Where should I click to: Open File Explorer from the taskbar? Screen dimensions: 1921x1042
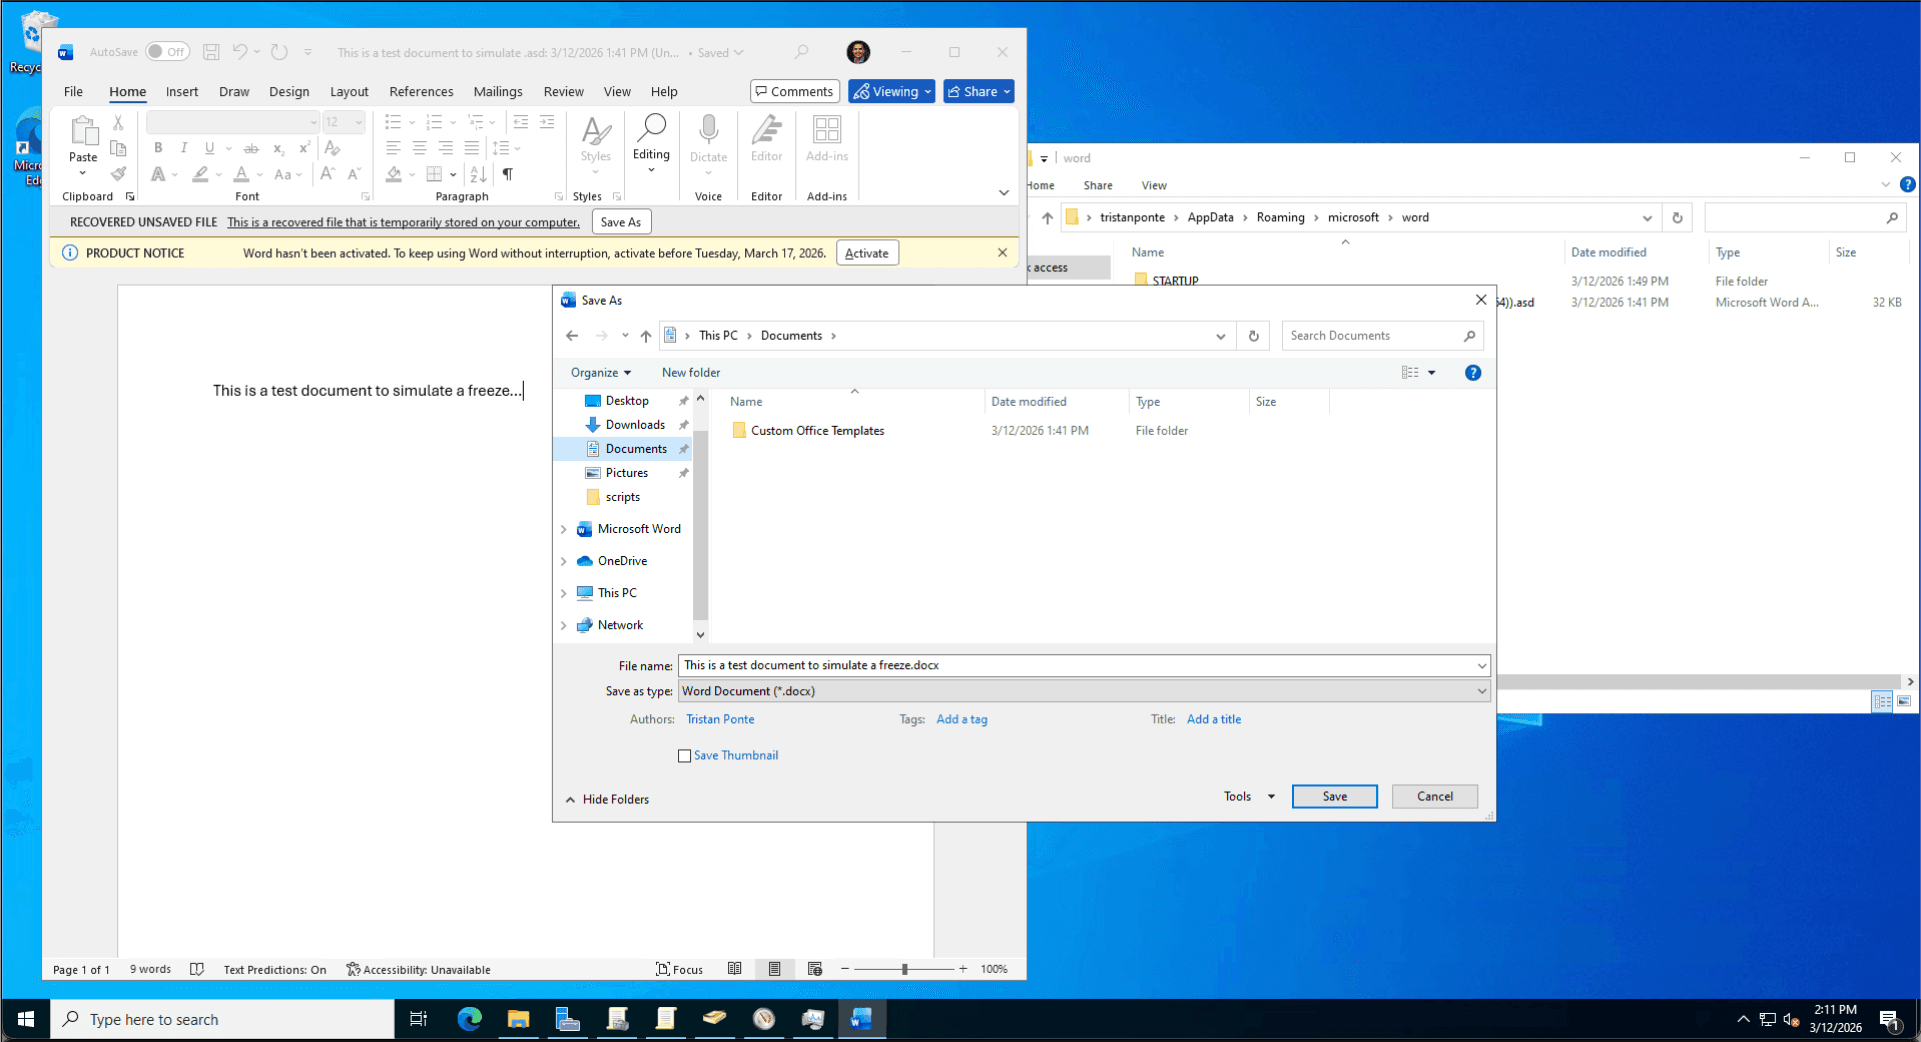pyautogui.click(x=518, y=1019)
